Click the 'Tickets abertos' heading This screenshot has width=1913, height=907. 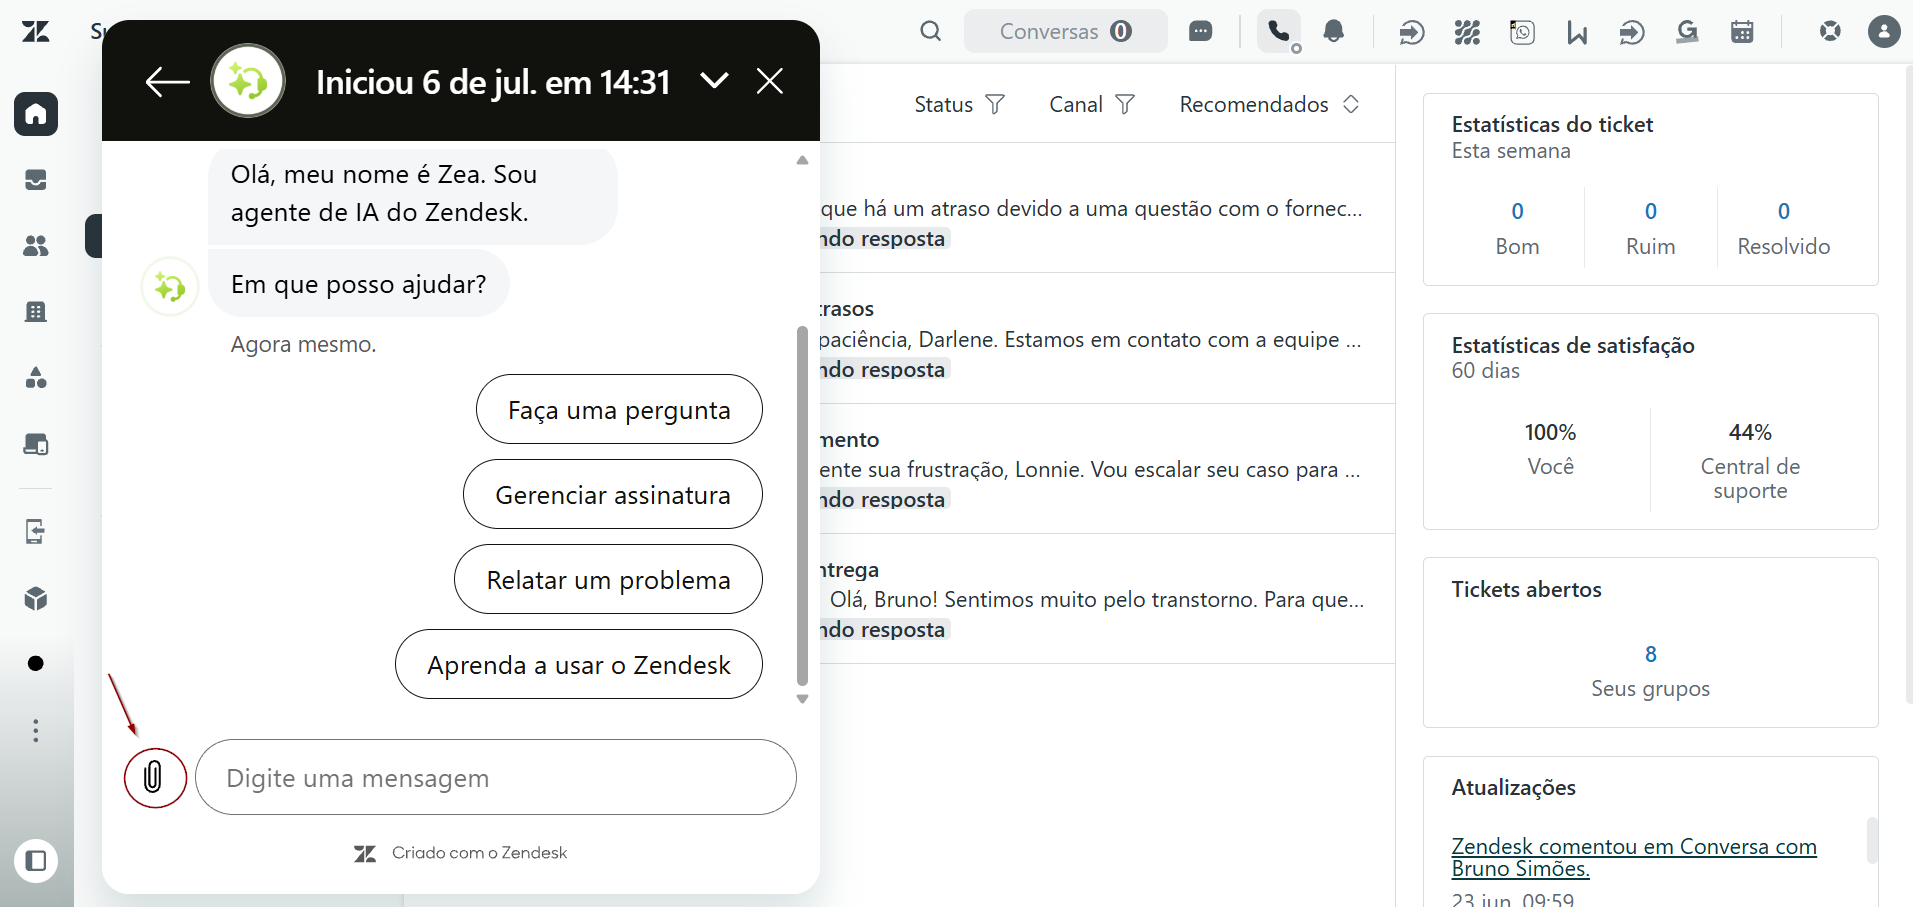1526,589
